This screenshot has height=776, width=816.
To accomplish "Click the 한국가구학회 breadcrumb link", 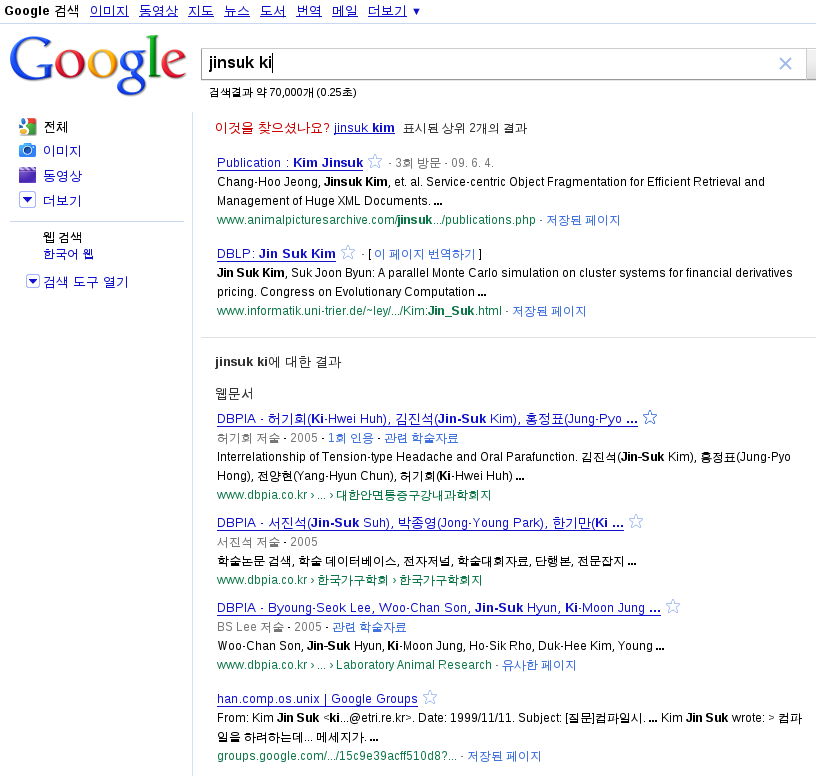I will (x=352, y=580).
